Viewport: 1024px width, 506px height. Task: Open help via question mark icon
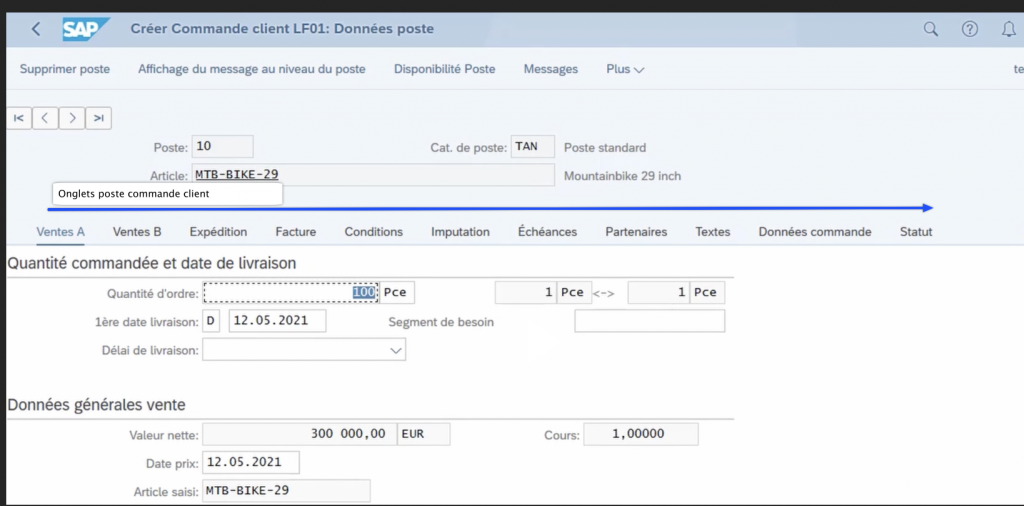point(970,29)
